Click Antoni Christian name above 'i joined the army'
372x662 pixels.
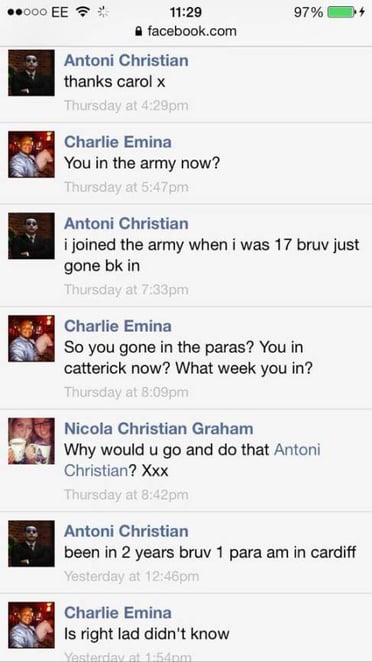click(126, 223)
